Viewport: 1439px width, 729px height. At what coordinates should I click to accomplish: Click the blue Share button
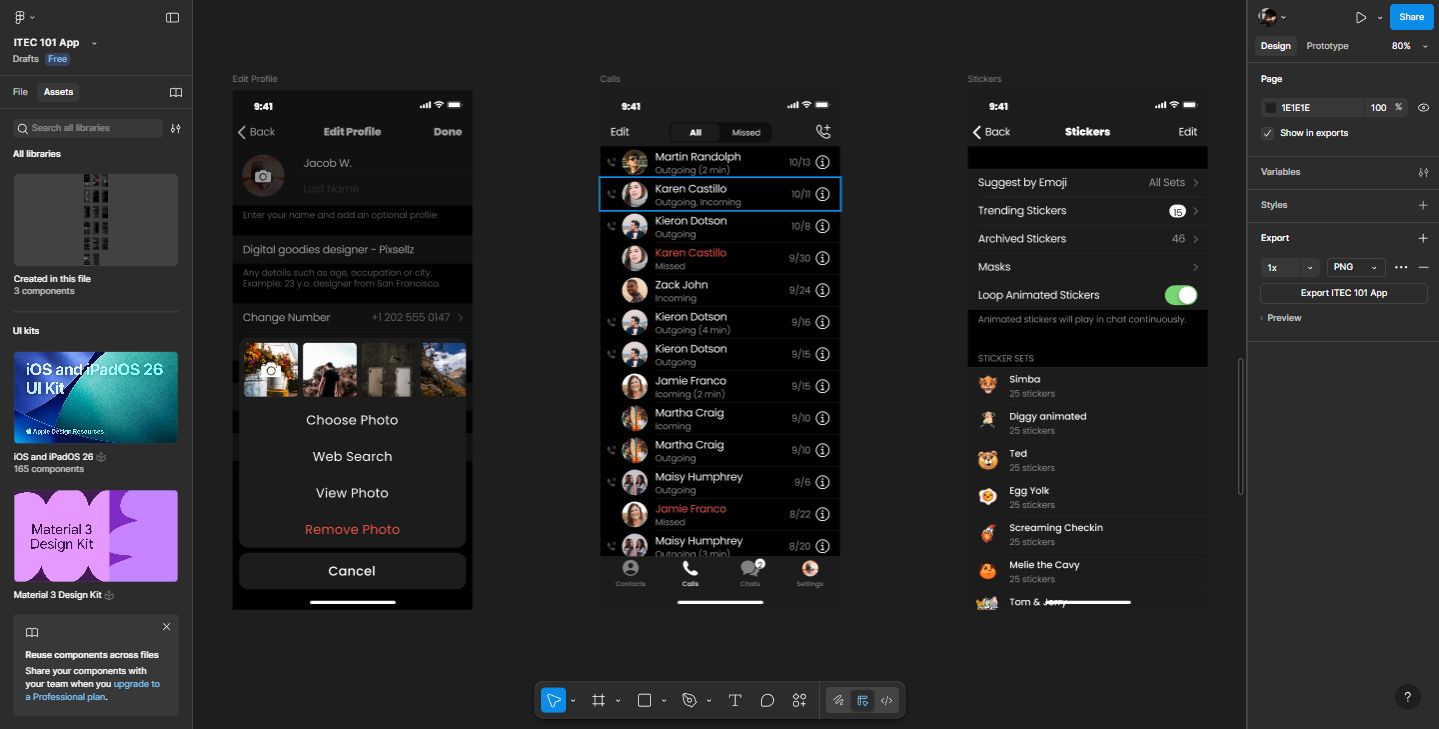coord(1411,17)
